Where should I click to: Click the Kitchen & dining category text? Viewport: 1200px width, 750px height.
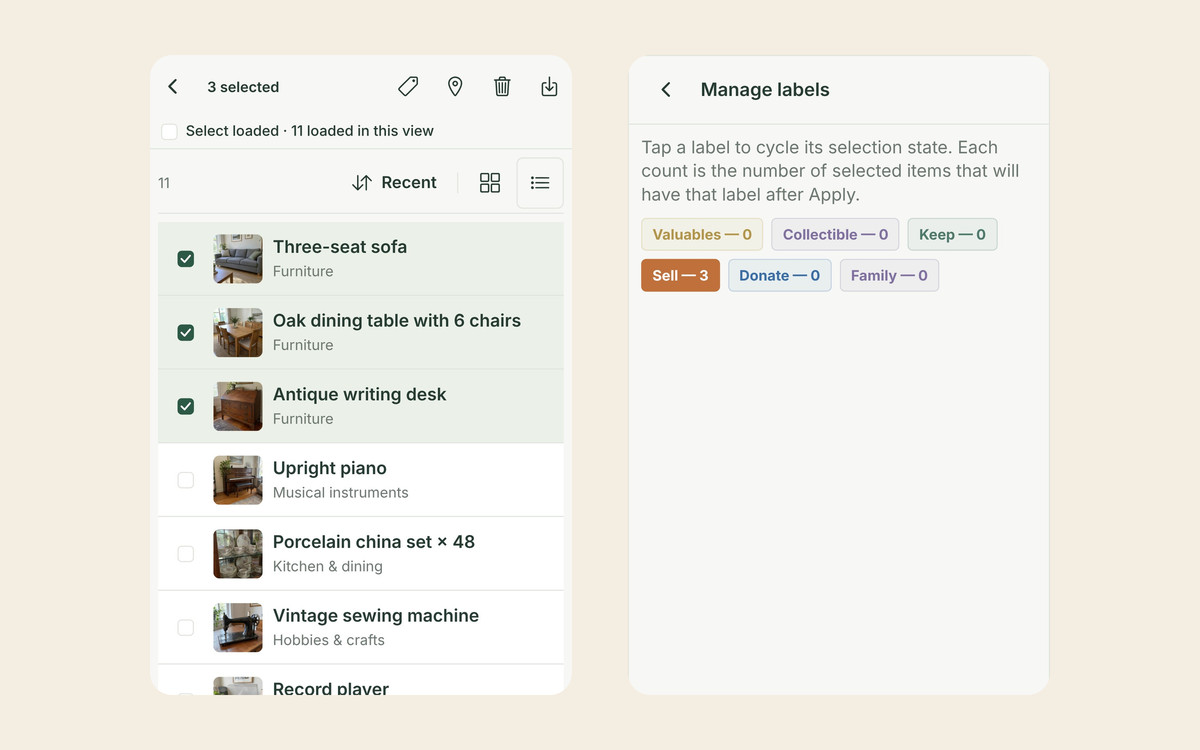coord(328,567)
